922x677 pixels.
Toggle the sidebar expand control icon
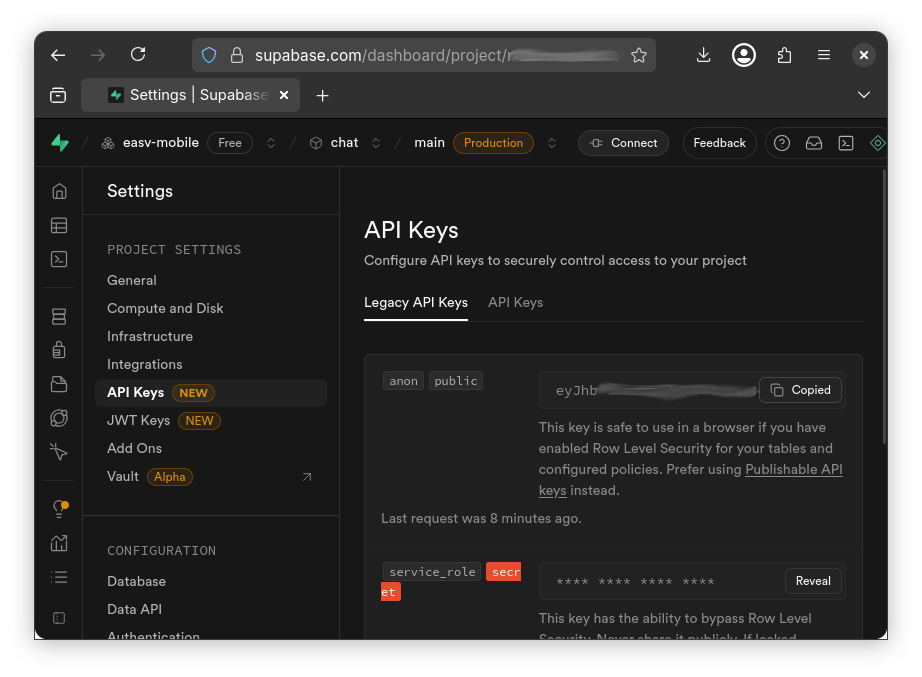click(59, 618)
